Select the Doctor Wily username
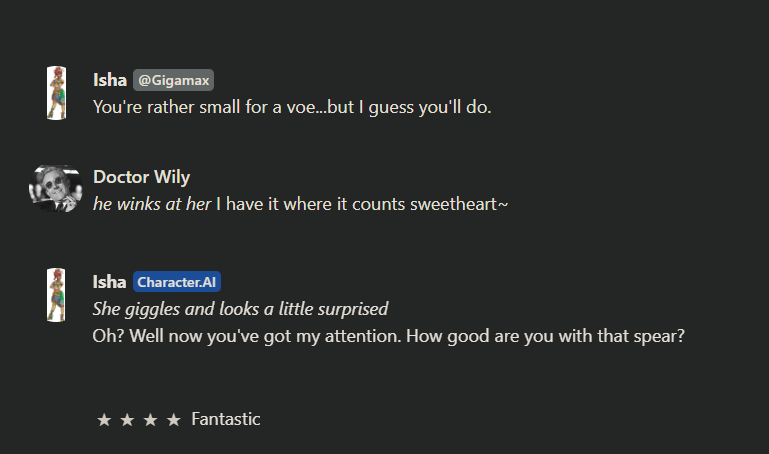 [x=141, y=177]
